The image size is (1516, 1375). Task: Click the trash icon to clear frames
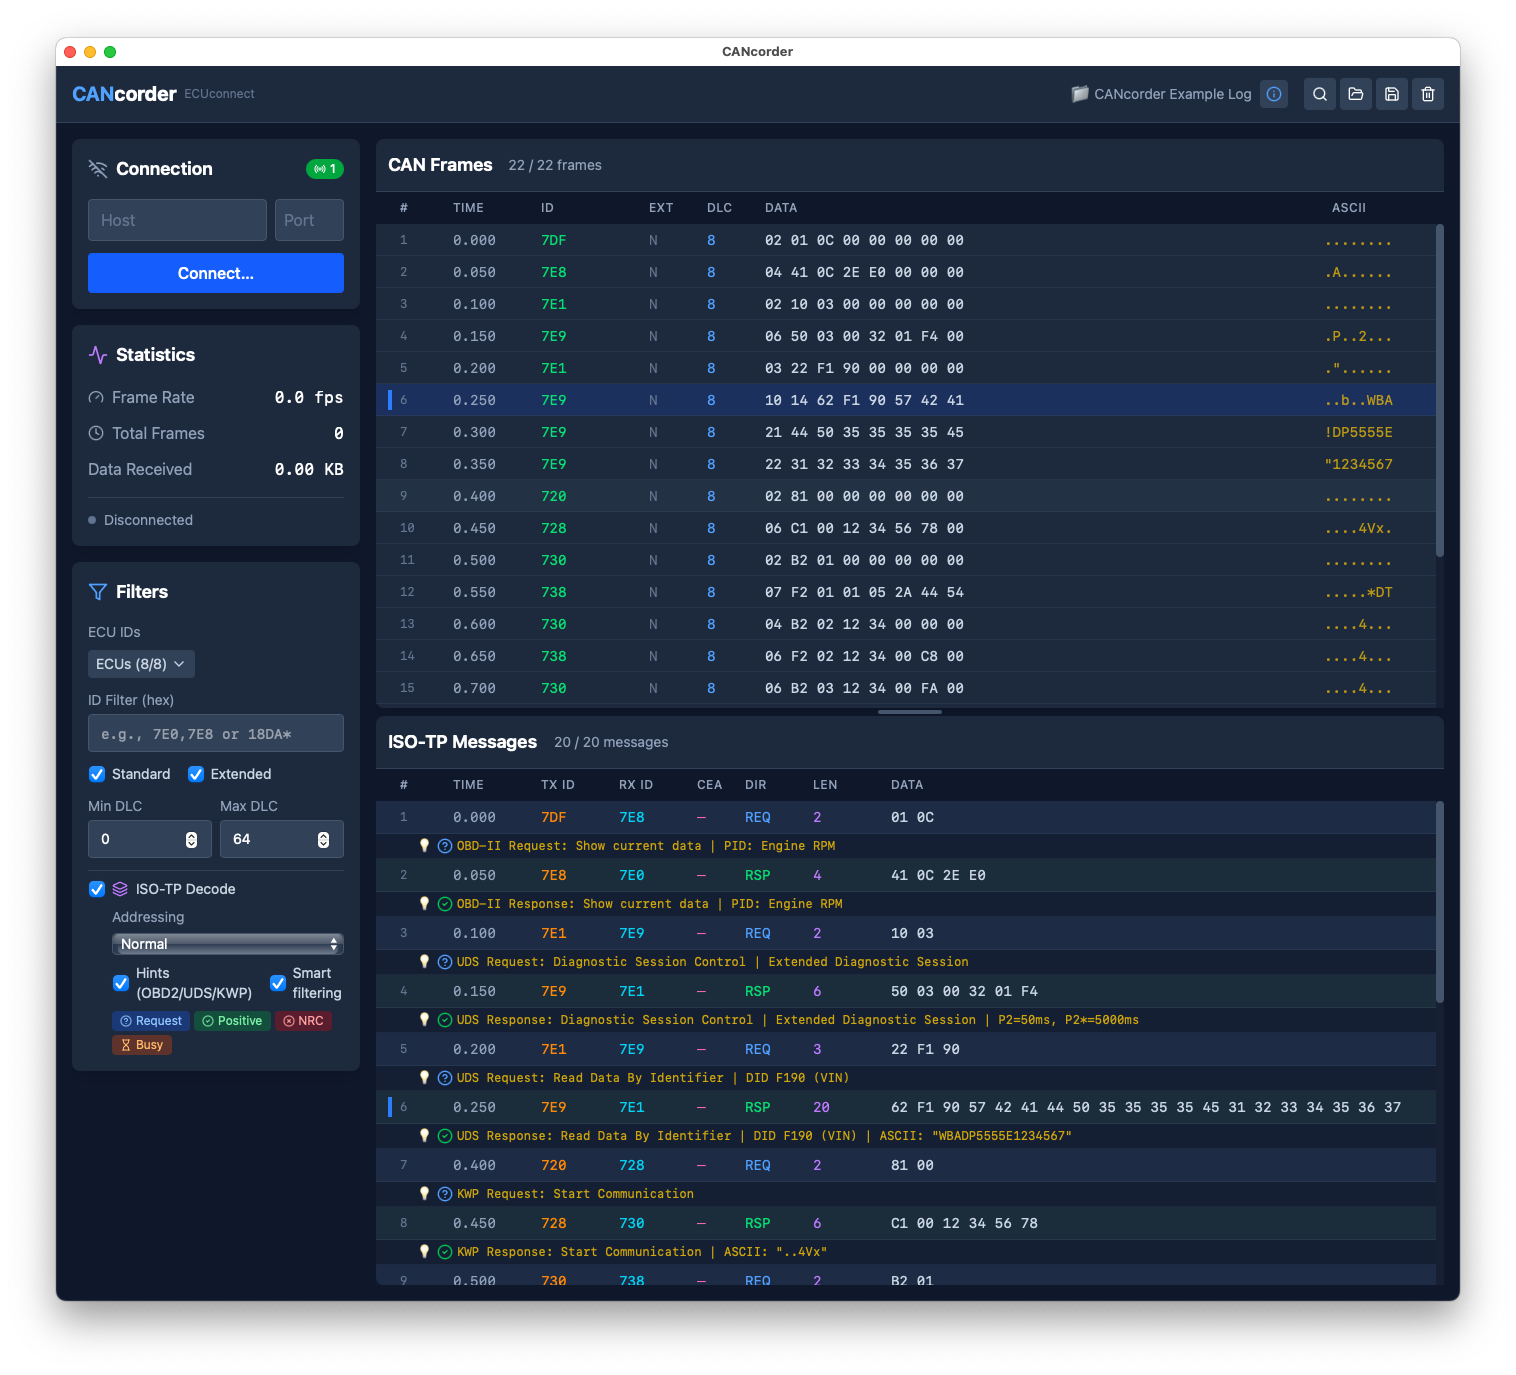pos(1428,94)
